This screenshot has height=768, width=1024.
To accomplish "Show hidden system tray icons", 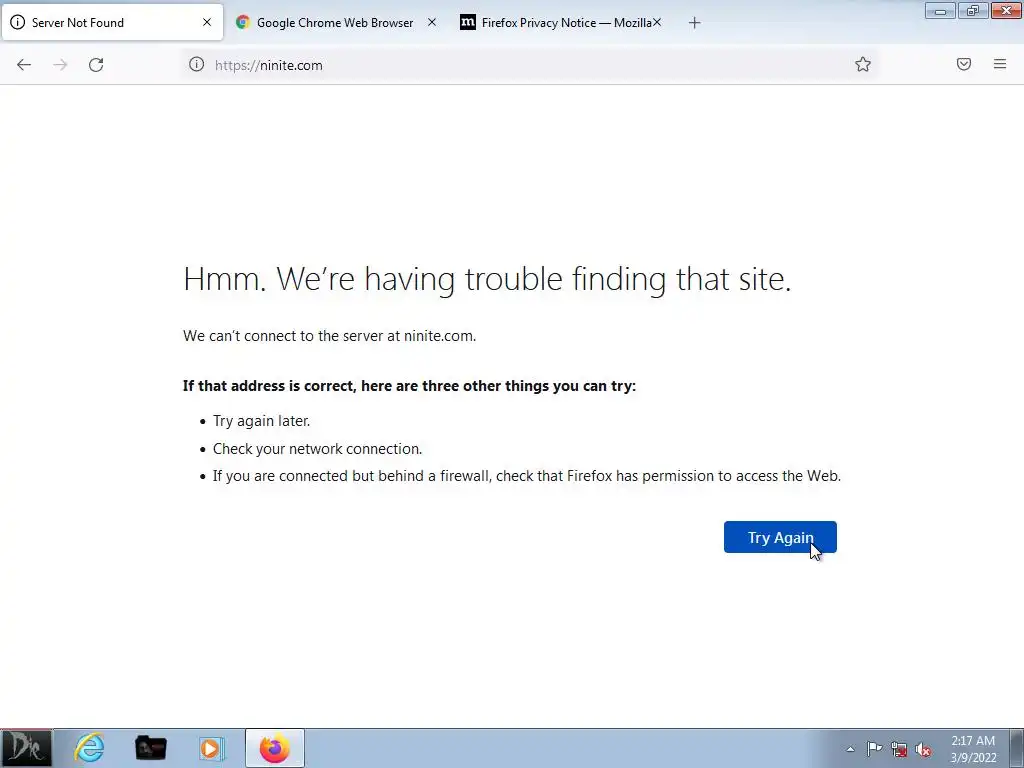I will click(850, 749).
